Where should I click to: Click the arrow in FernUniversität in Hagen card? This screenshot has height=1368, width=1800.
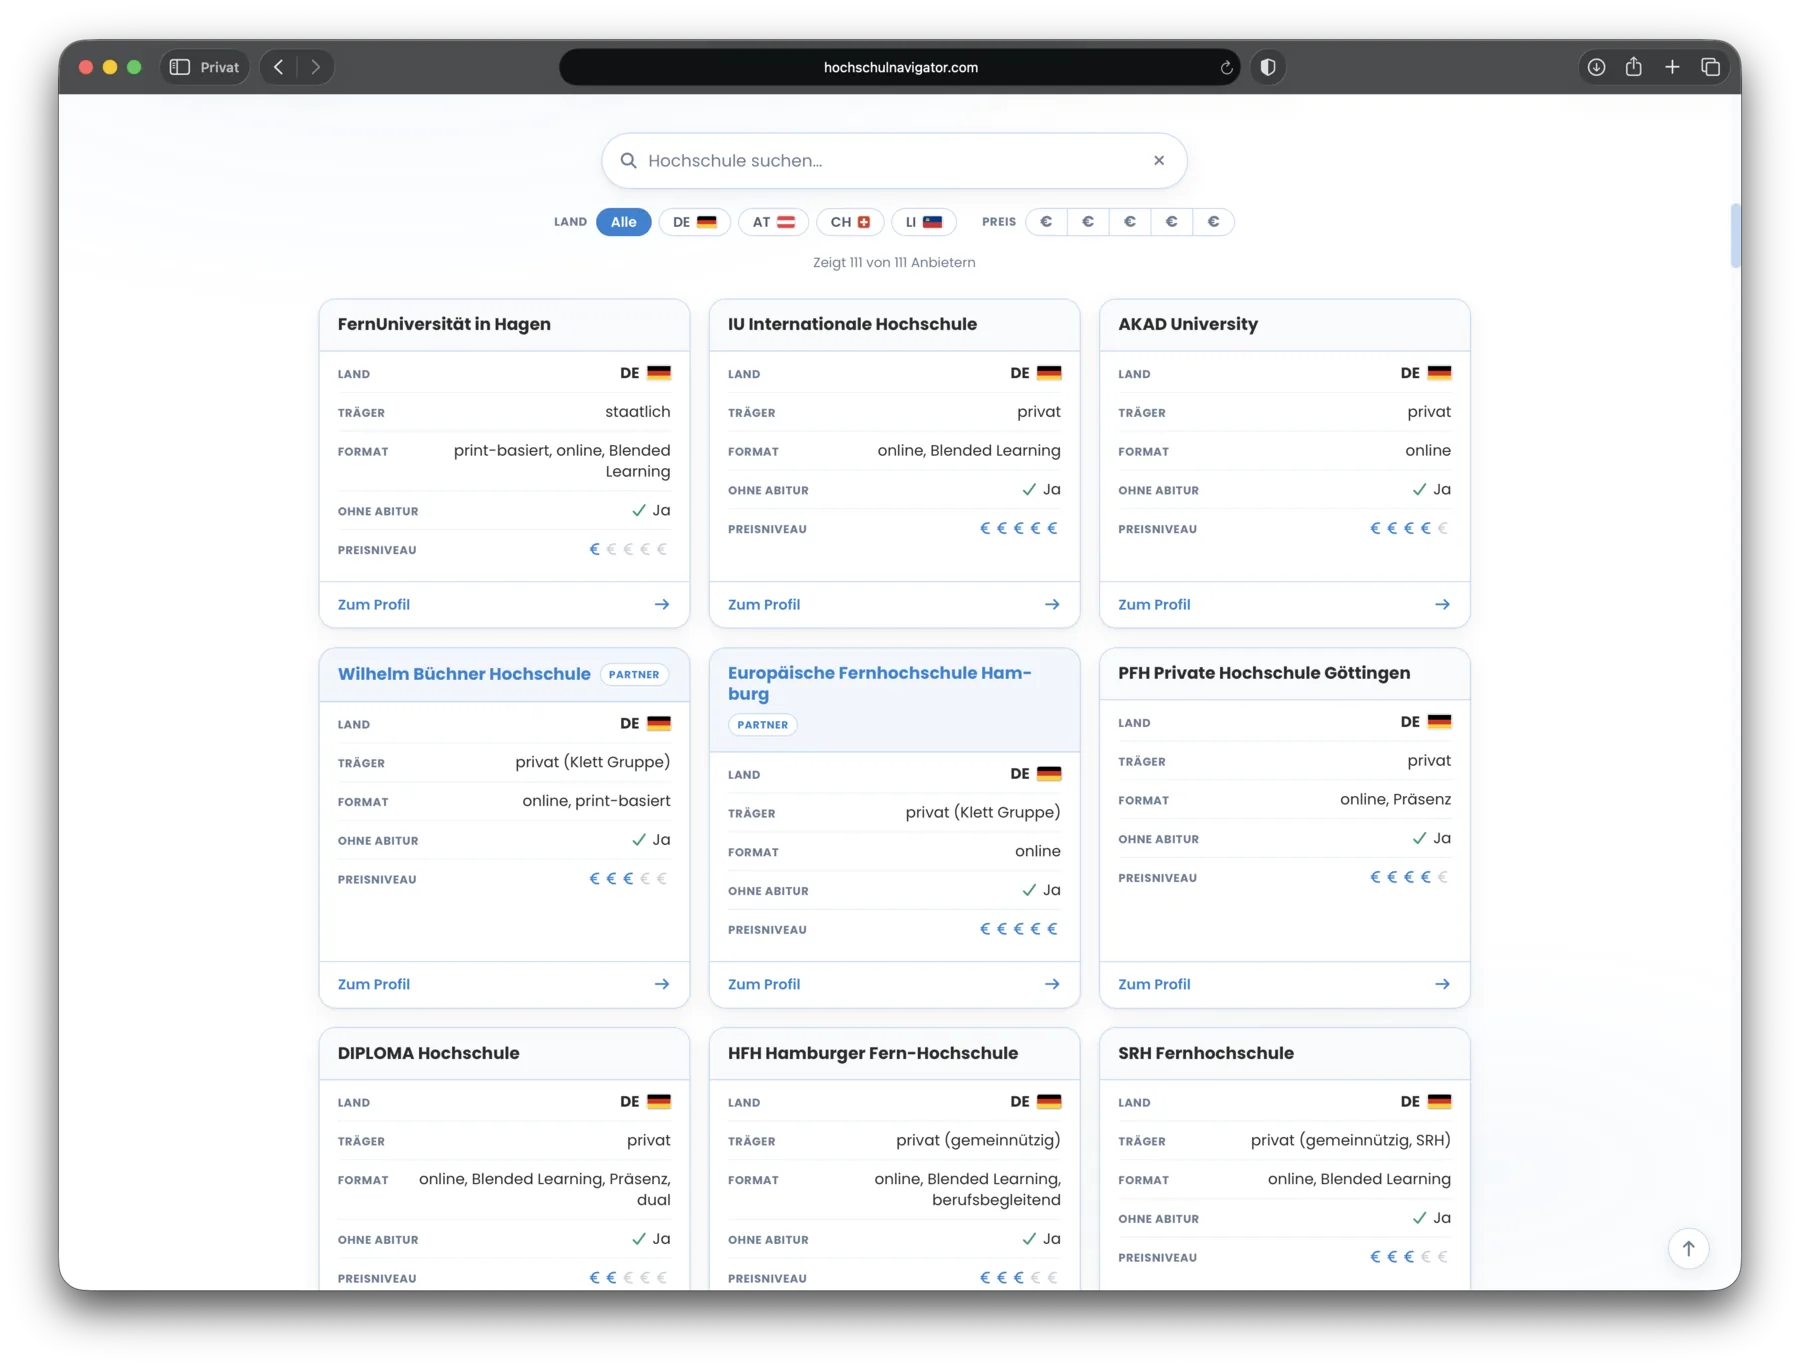pyautogui.click(x=662, y=604)
